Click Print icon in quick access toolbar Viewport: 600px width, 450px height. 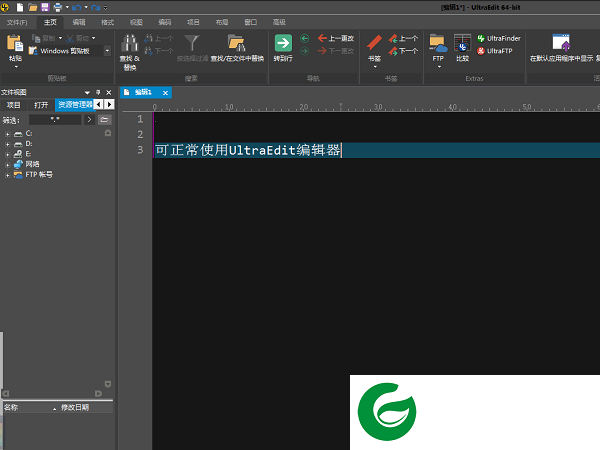(57, 7)
